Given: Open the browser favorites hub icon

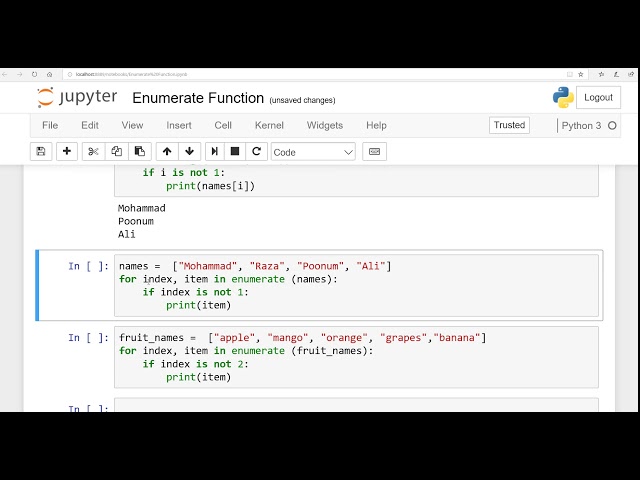Looking at the screenshot, I should tap(601, 74).
